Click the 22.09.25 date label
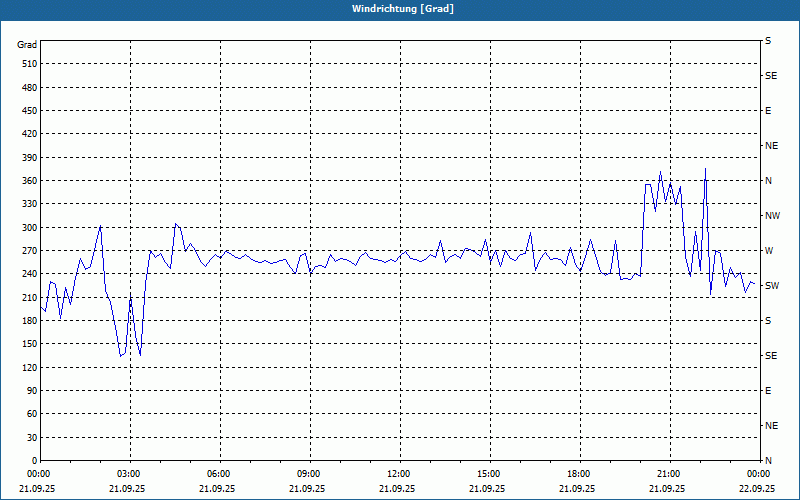This screenshot has height=500, width=800. pos(758,488)
